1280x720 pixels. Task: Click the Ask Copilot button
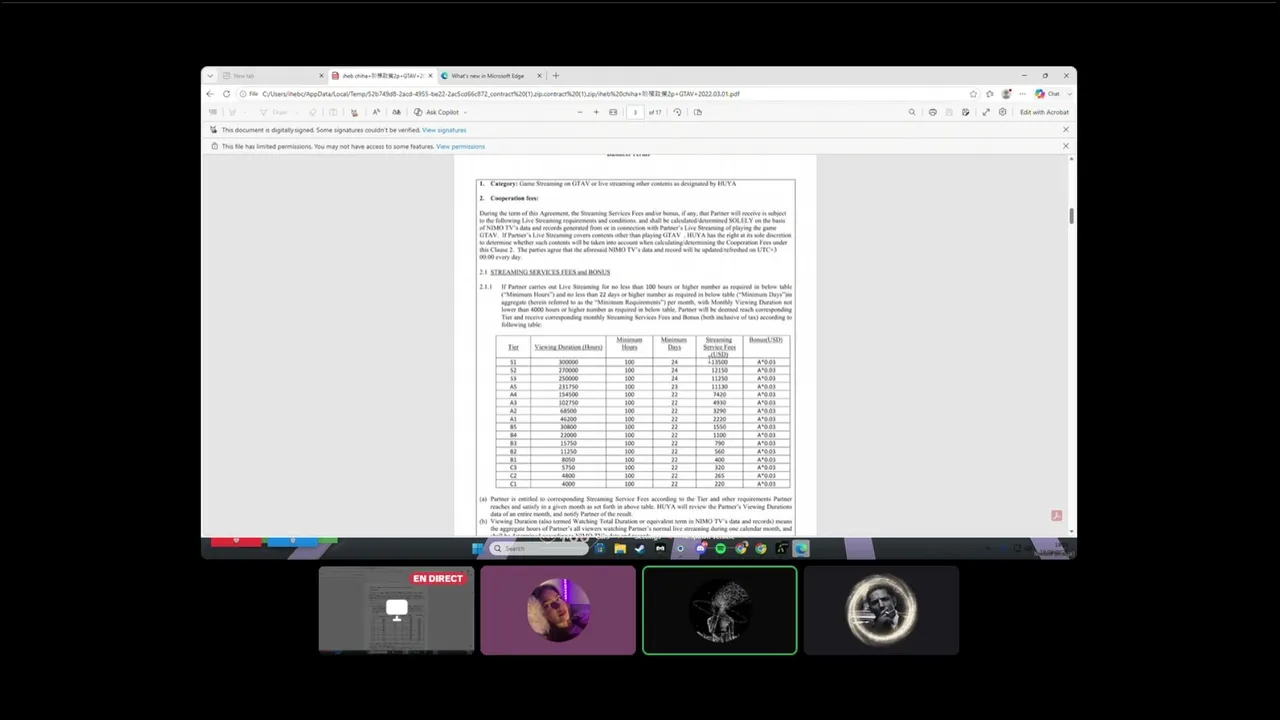437,112
